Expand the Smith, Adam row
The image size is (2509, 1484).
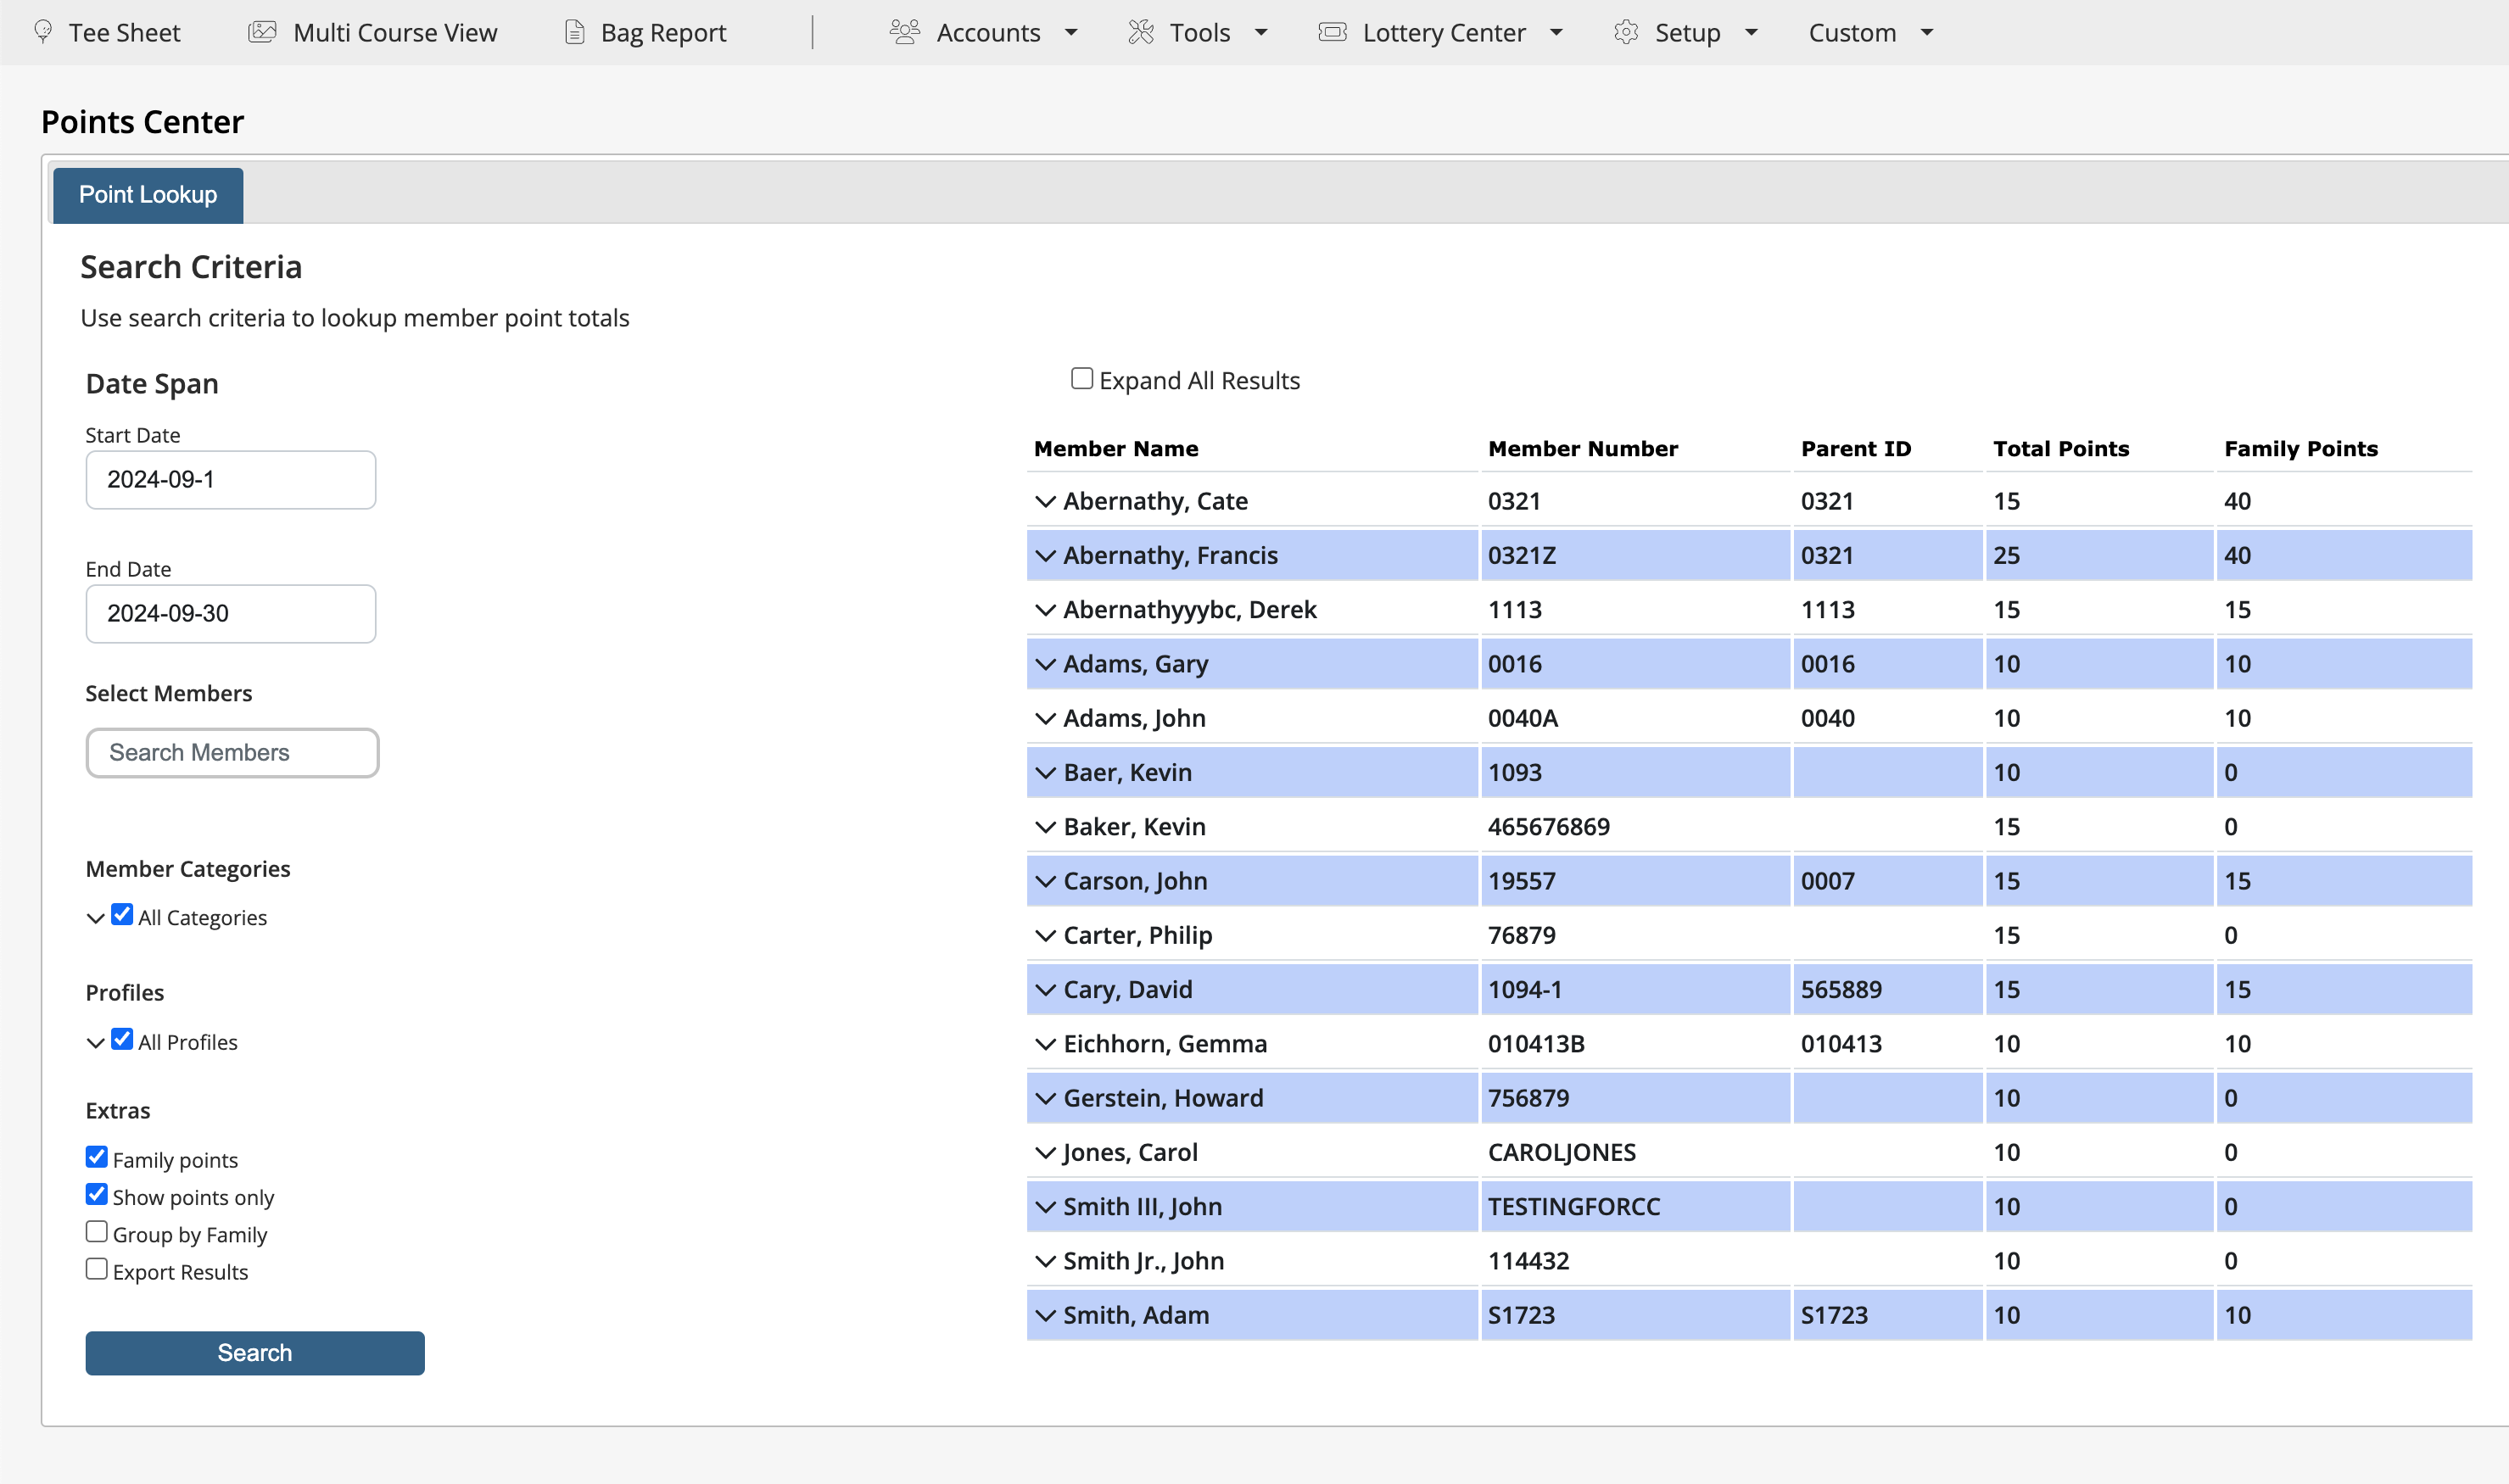pos(1045,1316)
